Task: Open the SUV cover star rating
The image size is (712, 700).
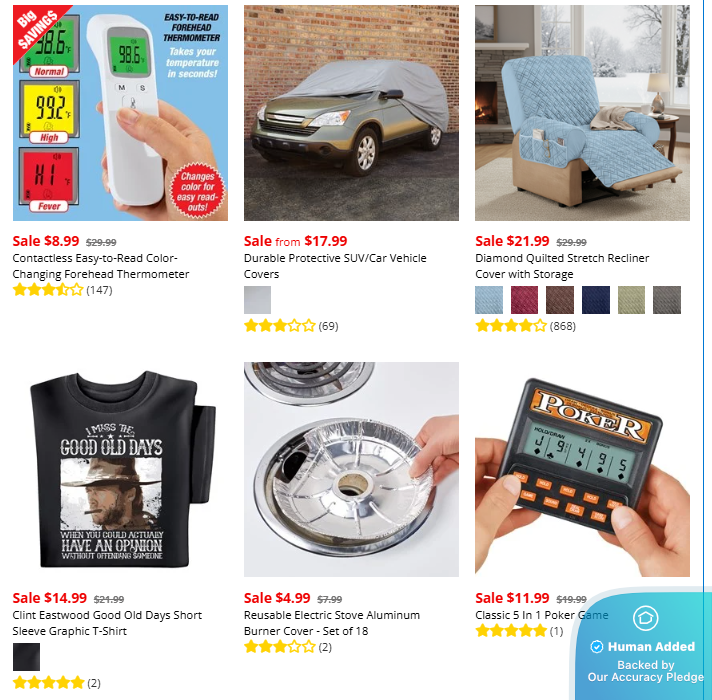Action: (x=291, y=325)
